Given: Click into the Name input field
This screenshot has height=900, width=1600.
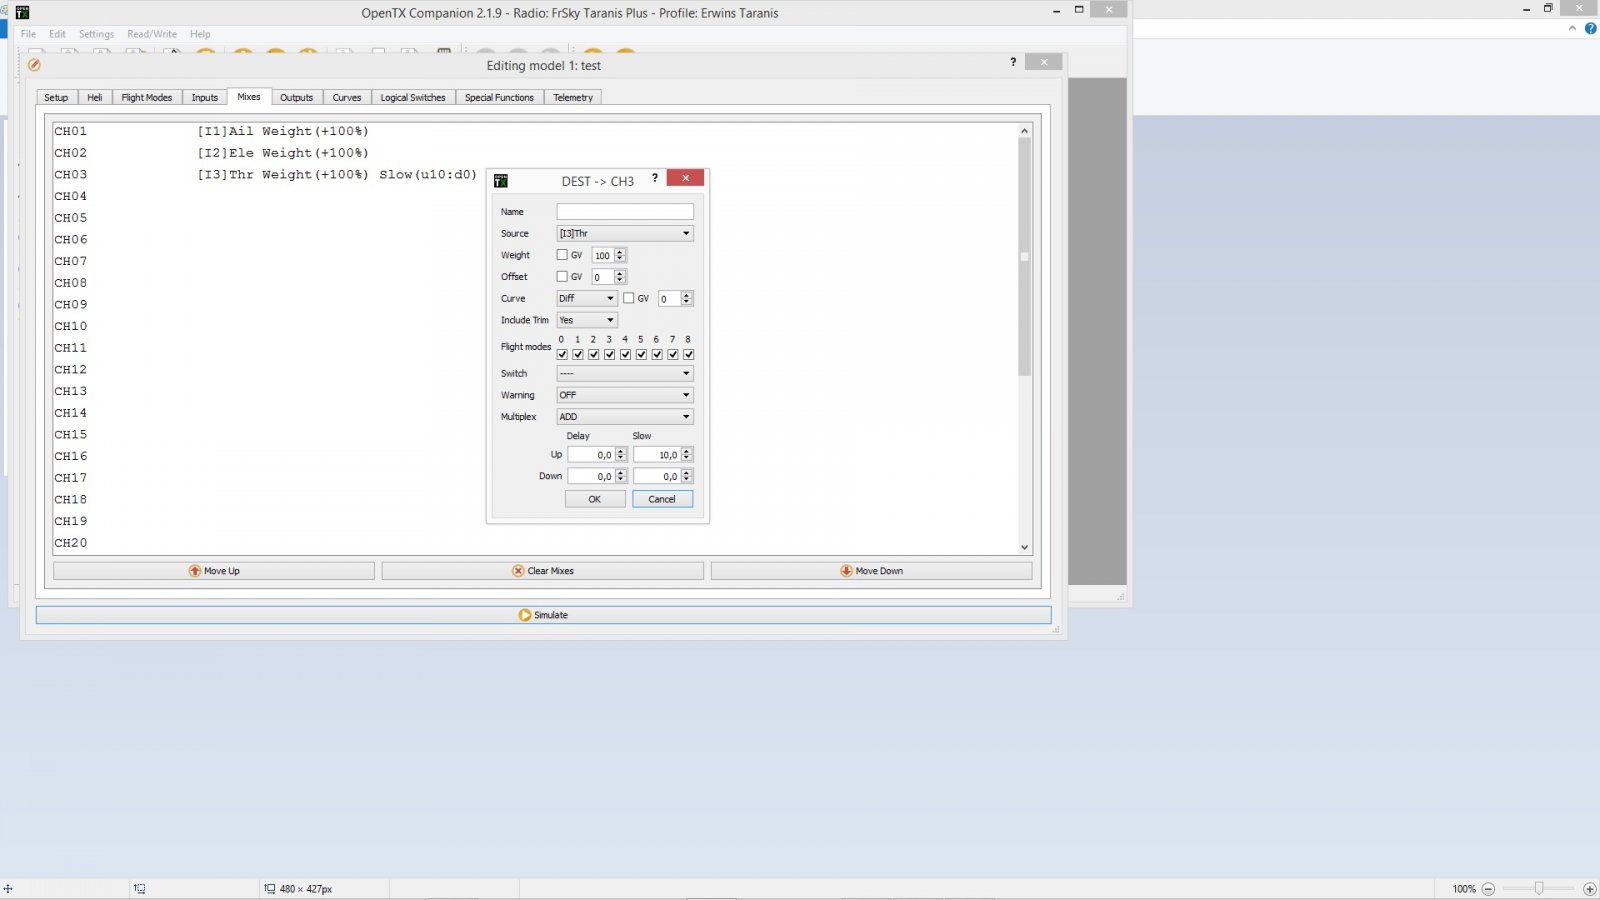Looking at the screenshot, I should click(625, 212).
